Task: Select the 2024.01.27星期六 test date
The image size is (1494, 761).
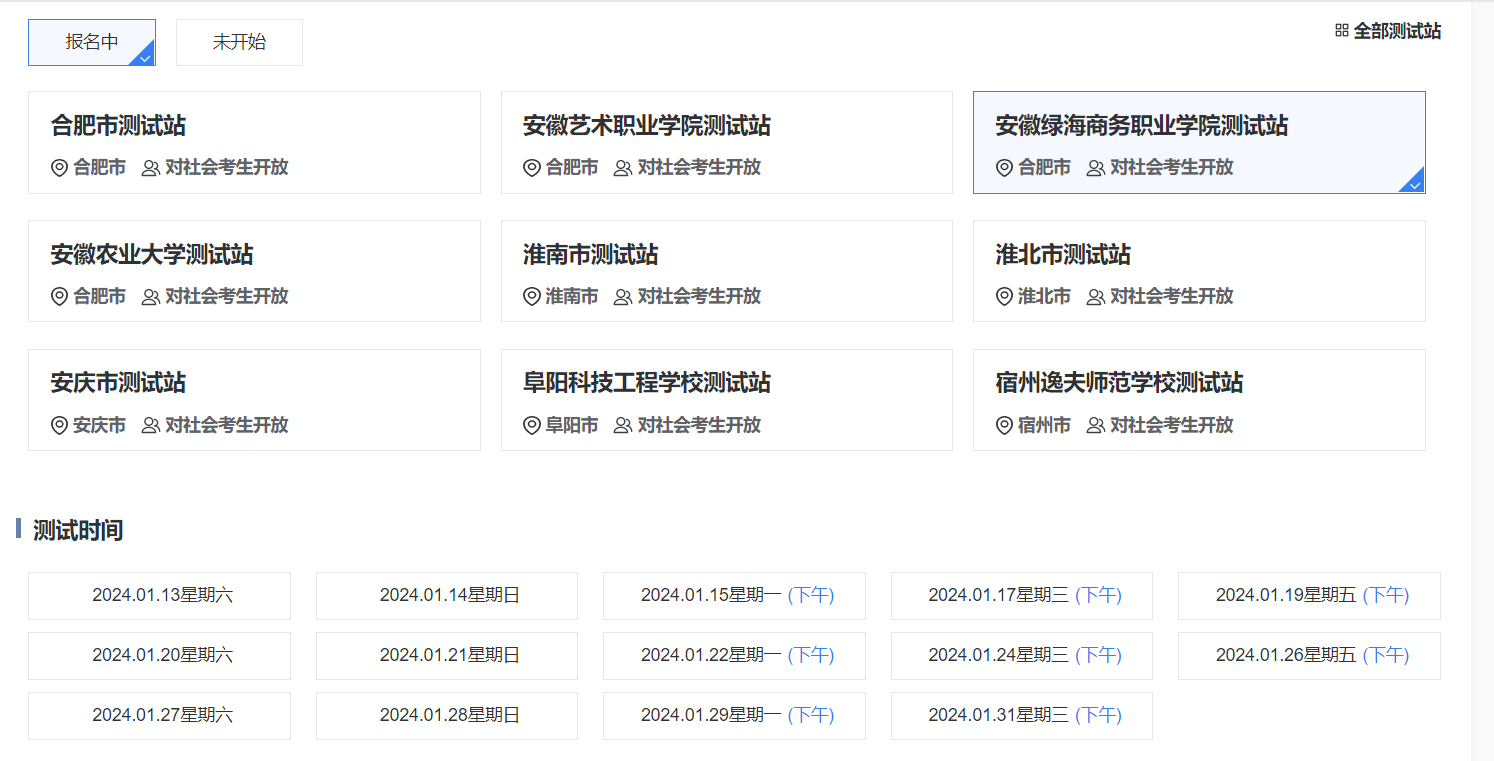Action: tap(159, 716)
